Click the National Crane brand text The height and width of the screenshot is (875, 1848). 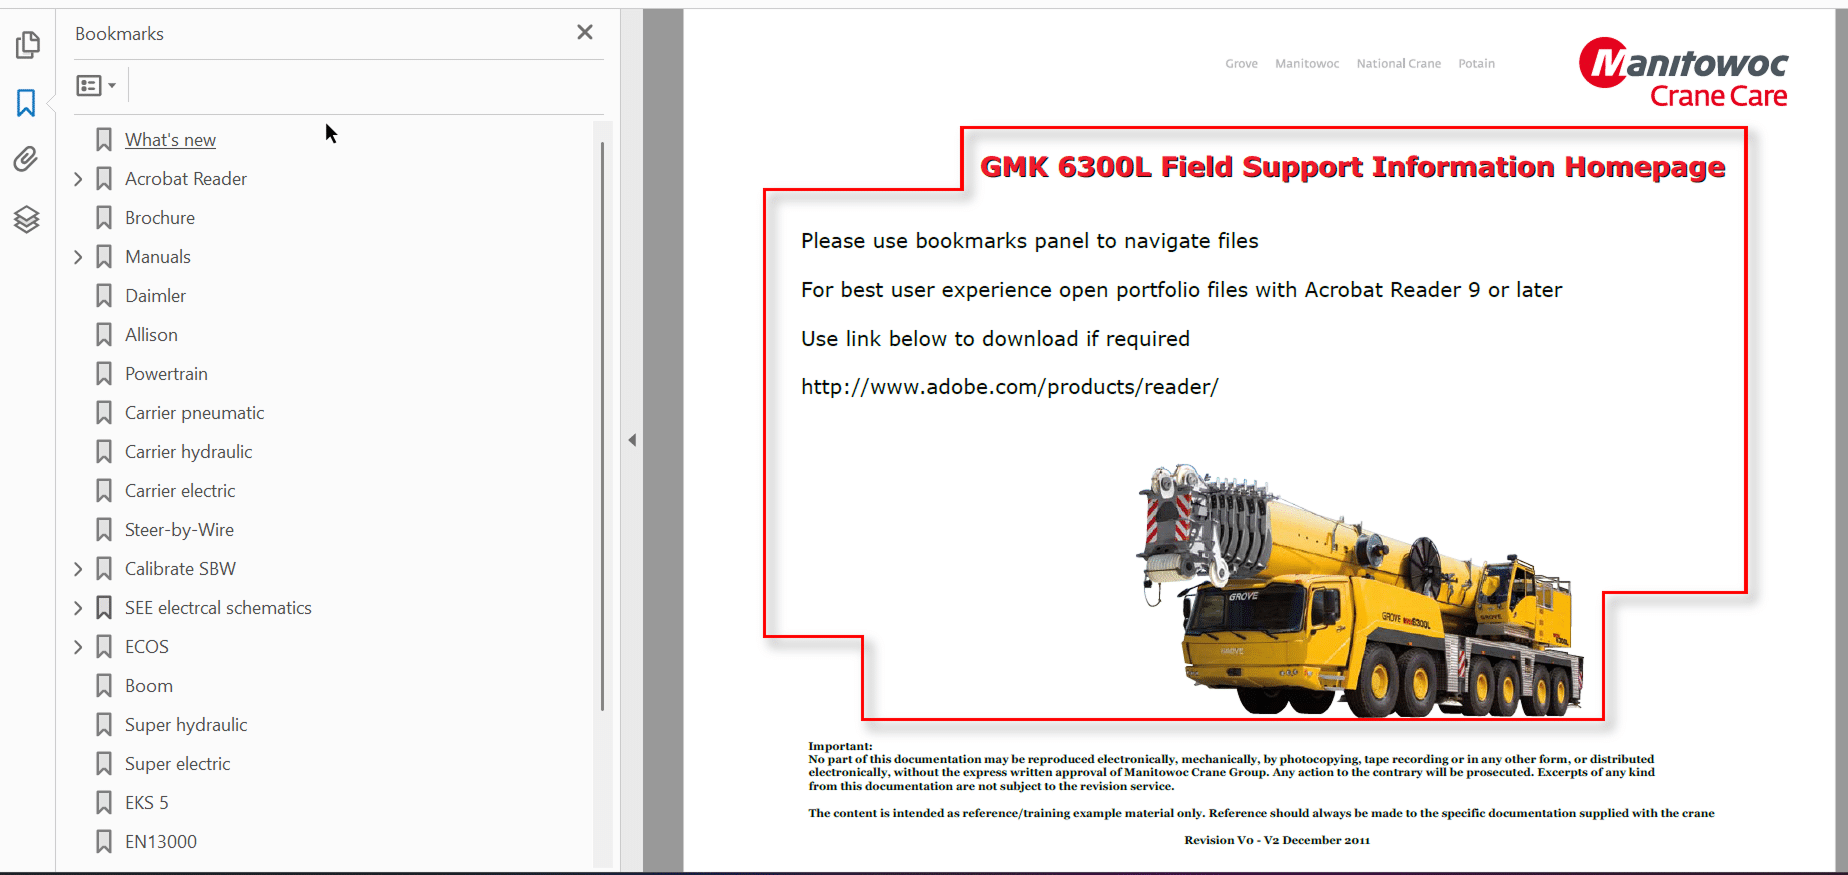(x=1399, y=64)
